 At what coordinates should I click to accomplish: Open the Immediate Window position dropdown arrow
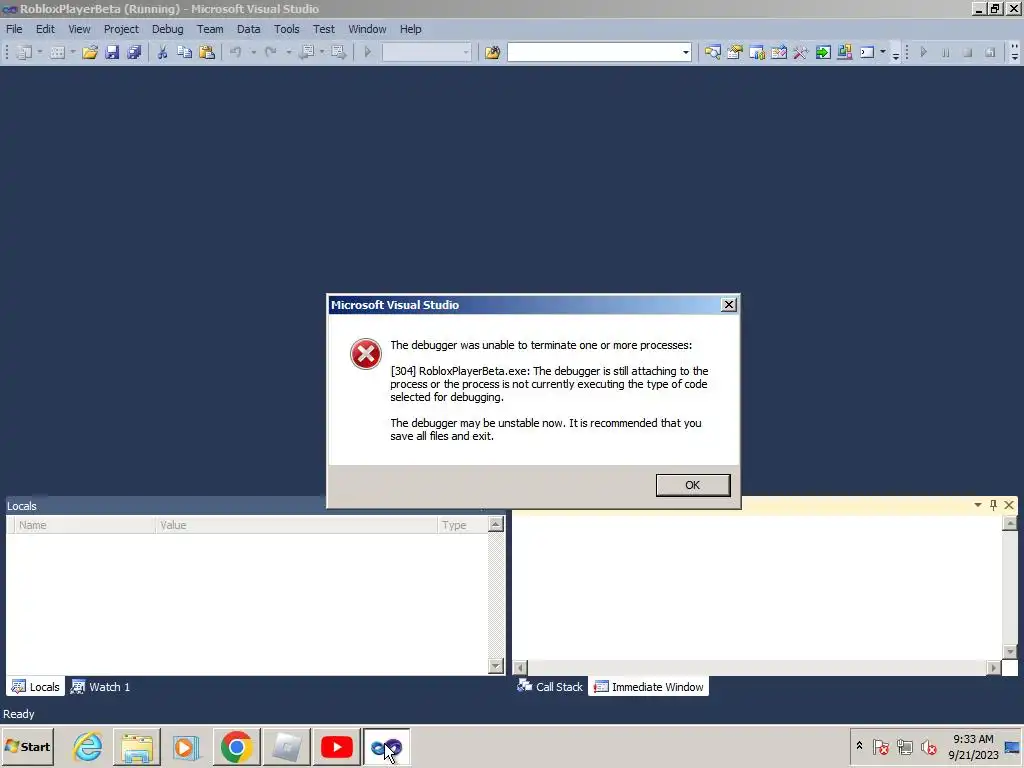point(978,505)
